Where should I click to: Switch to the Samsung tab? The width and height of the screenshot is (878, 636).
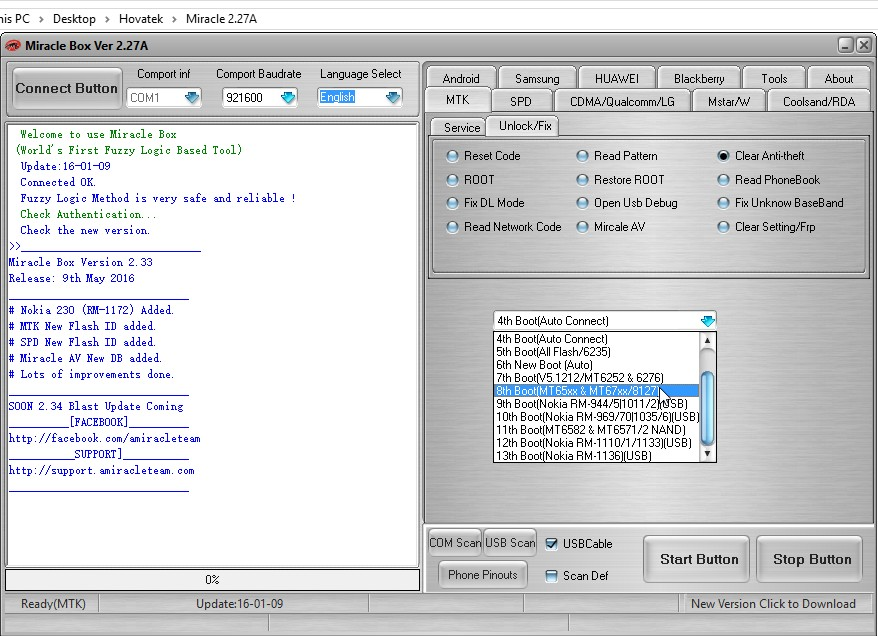click(537, 78)
